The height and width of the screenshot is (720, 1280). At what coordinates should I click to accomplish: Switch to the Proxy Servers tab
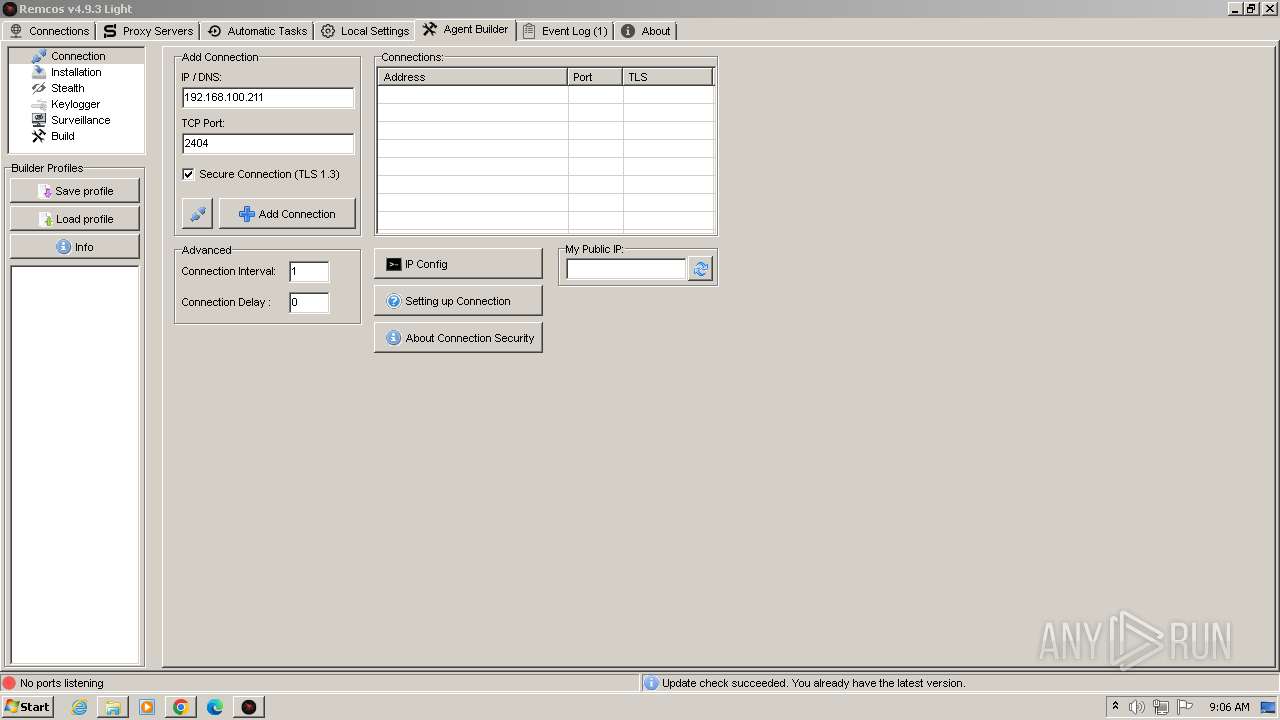[148, 31]
